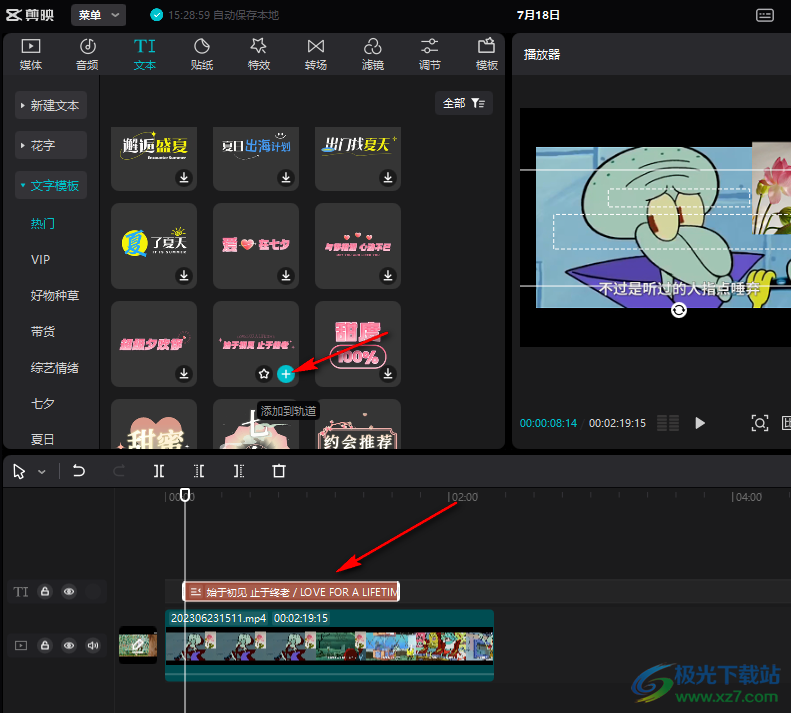791x713 pixels.
Task: Select the 不过是听过的人指点唾弃 subtitle in preview
Action: tap(679, 289)
